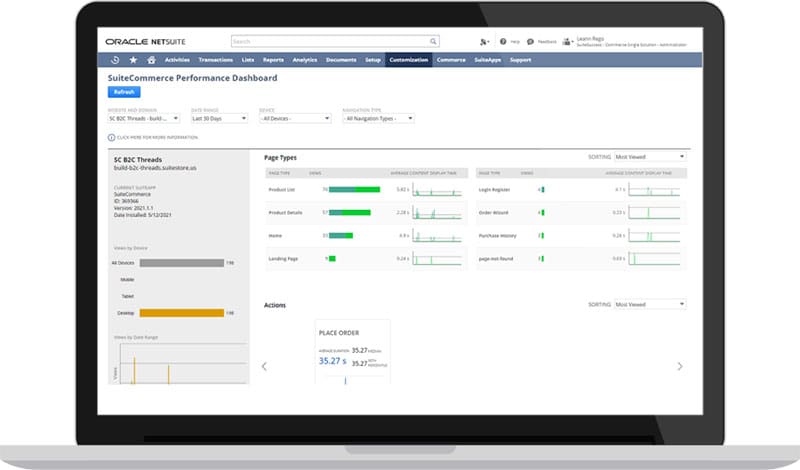
Task: Open the Actions sorting dropdown
Action: click(x=650, y=304)
